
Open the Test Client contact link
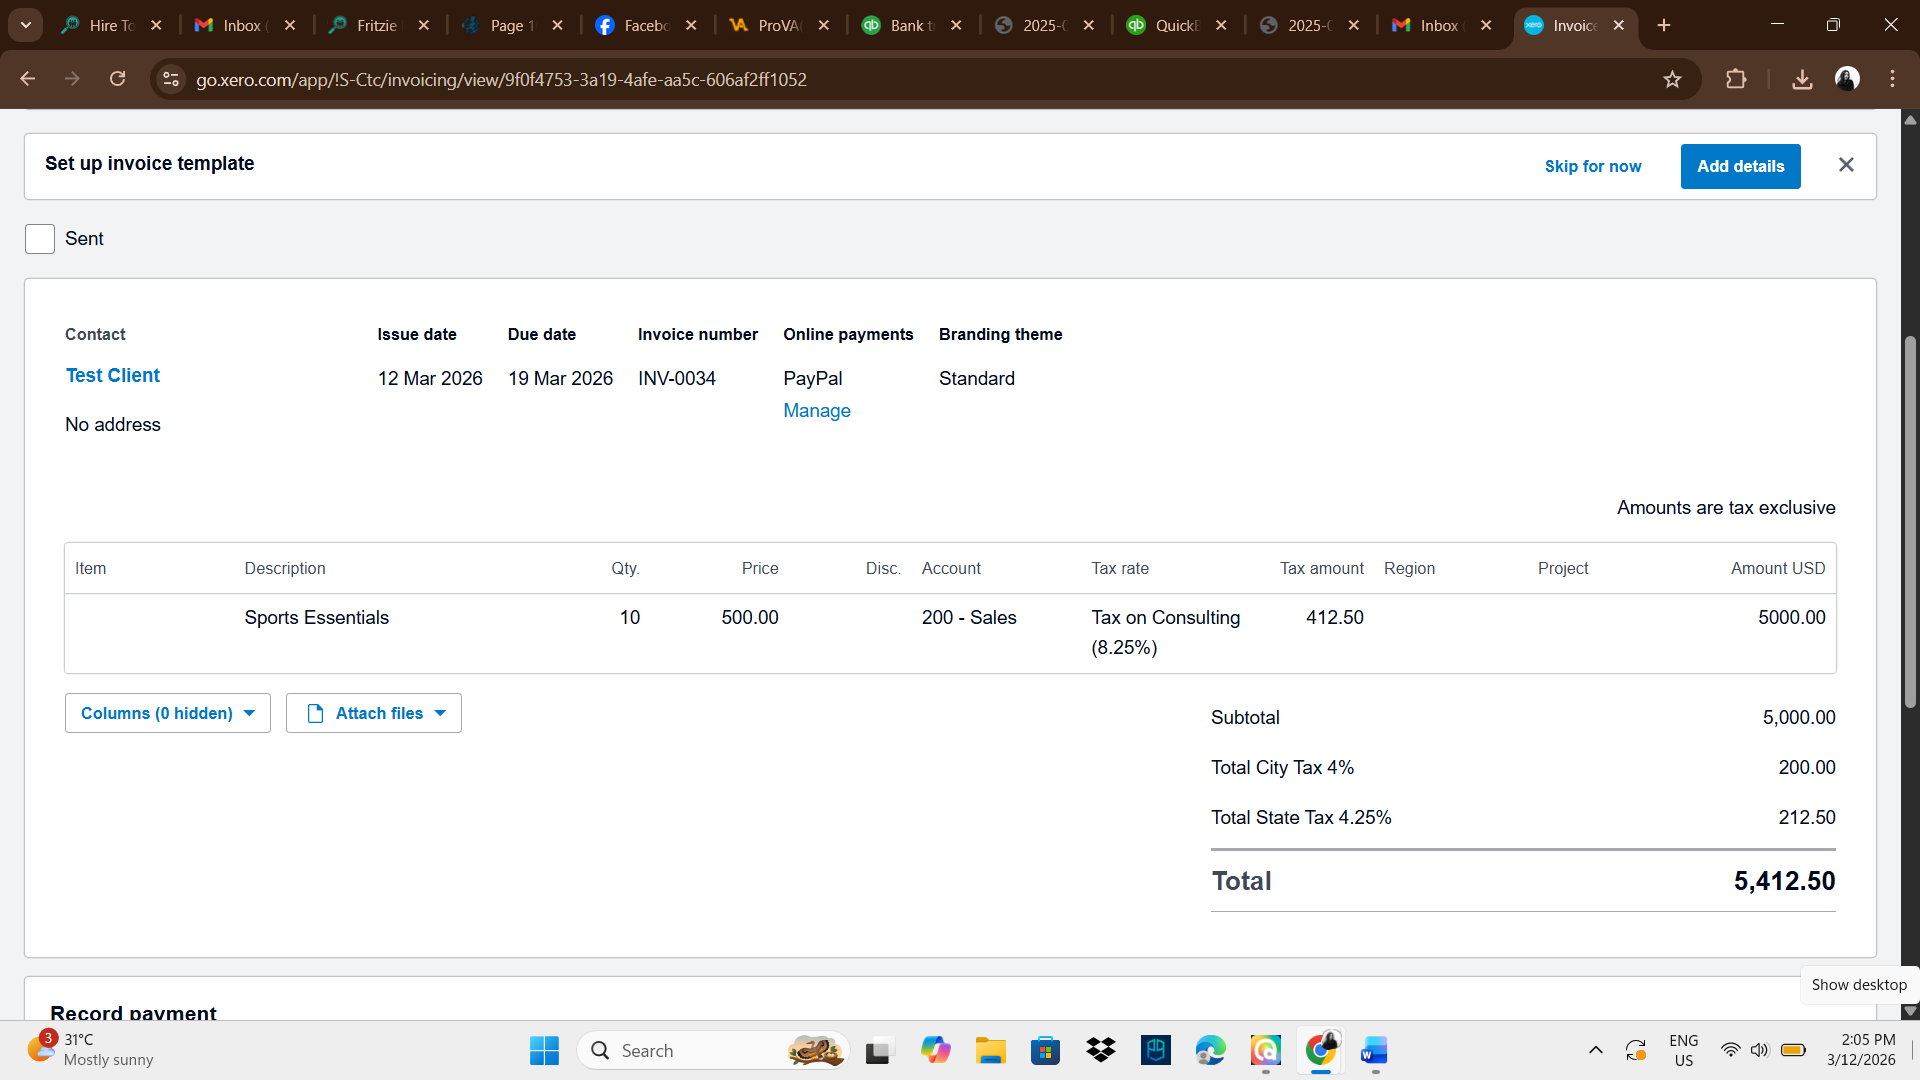click(113, 375)
